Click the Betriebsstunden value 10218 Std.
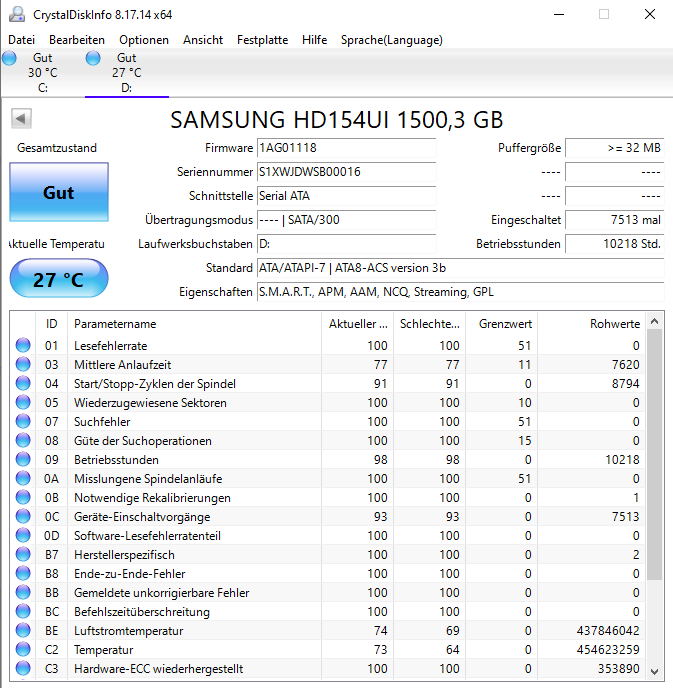Image resolution: width=673 pixels, height=688 pixels. click(614, 244)
